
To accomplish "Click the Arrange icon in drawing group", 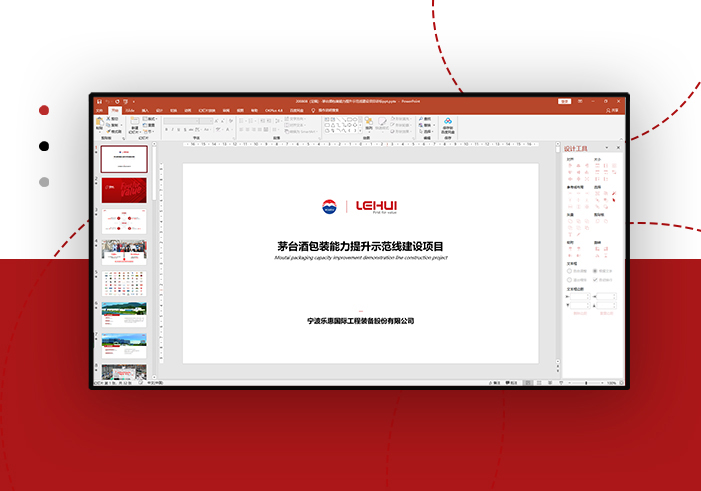I will click(x=369, y=123).
